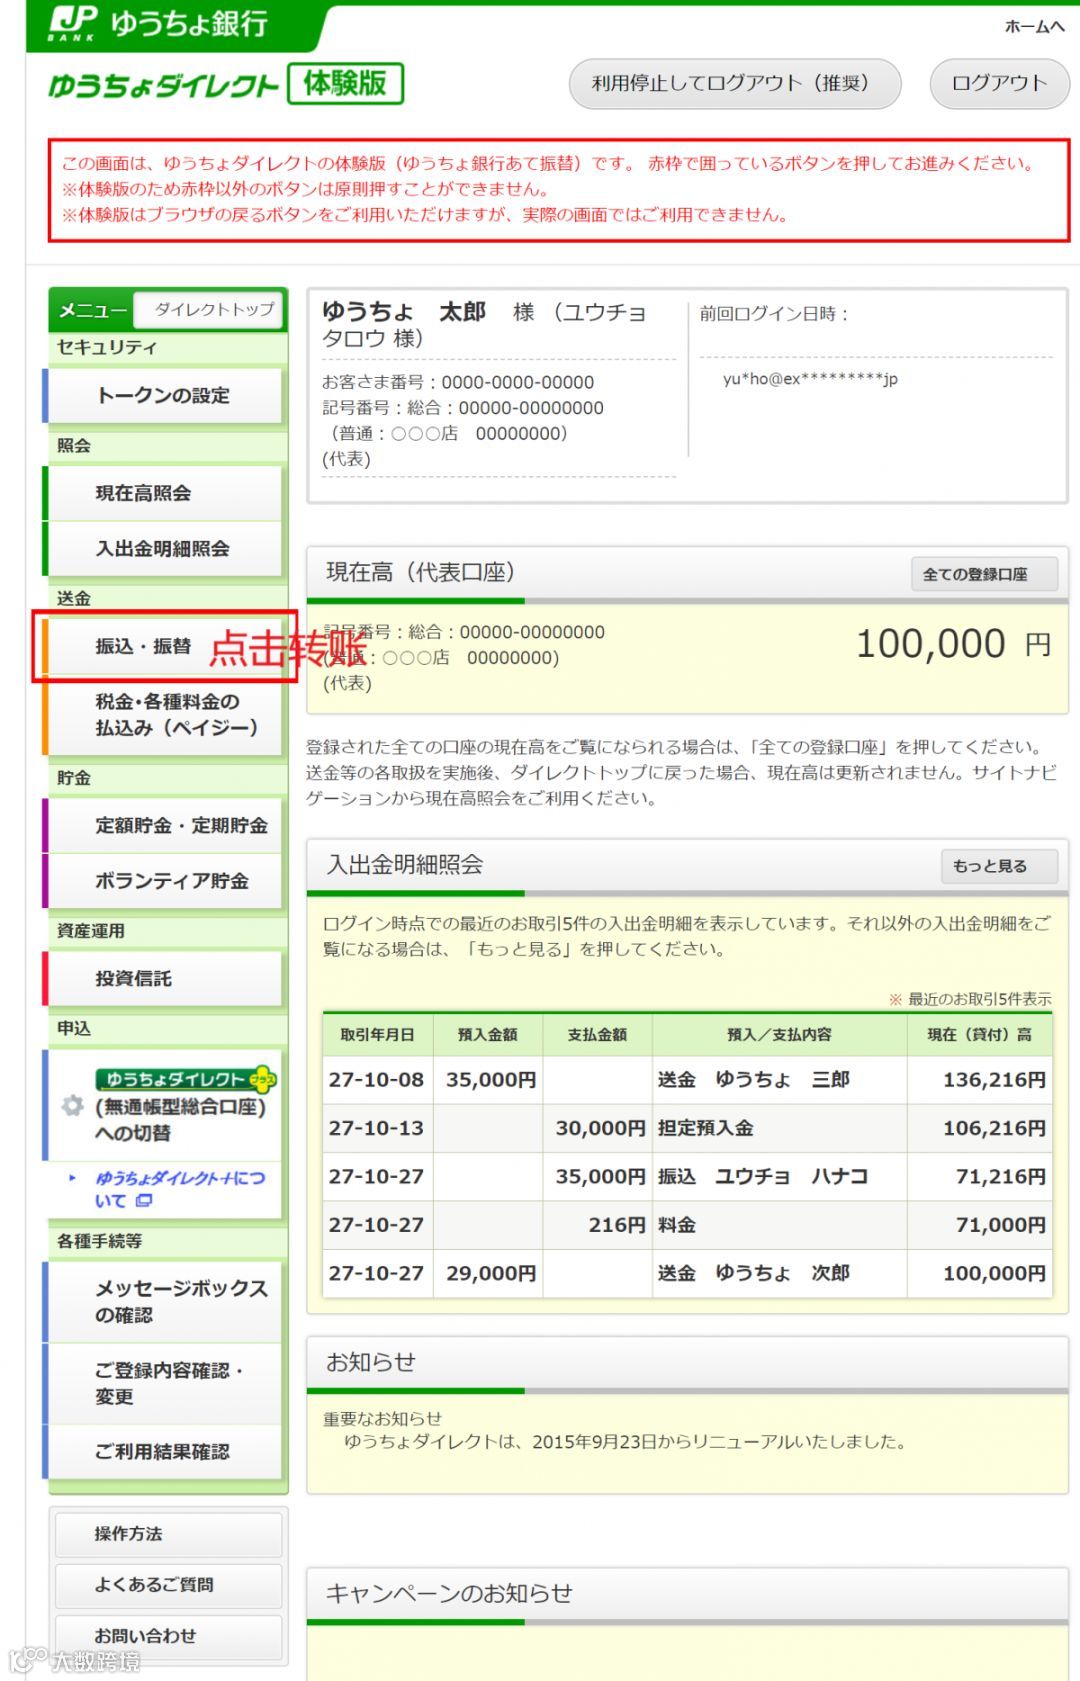Click 担定預入金 entry
This screenshot has height=1681, width=1080.
click(x=705, y=1128)
